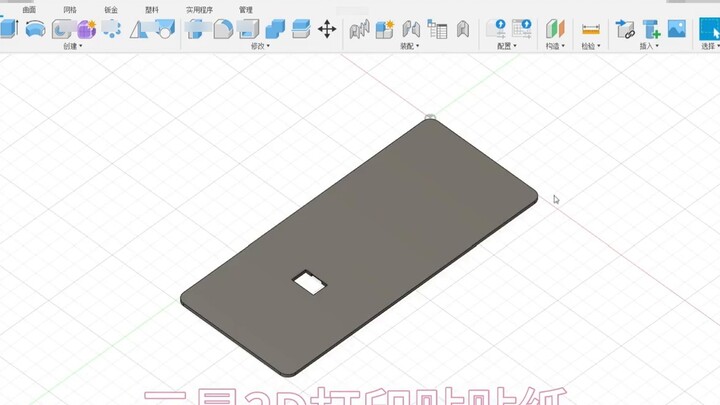
Task: Select the Press Pull tool icon
Action: [197, 29]
